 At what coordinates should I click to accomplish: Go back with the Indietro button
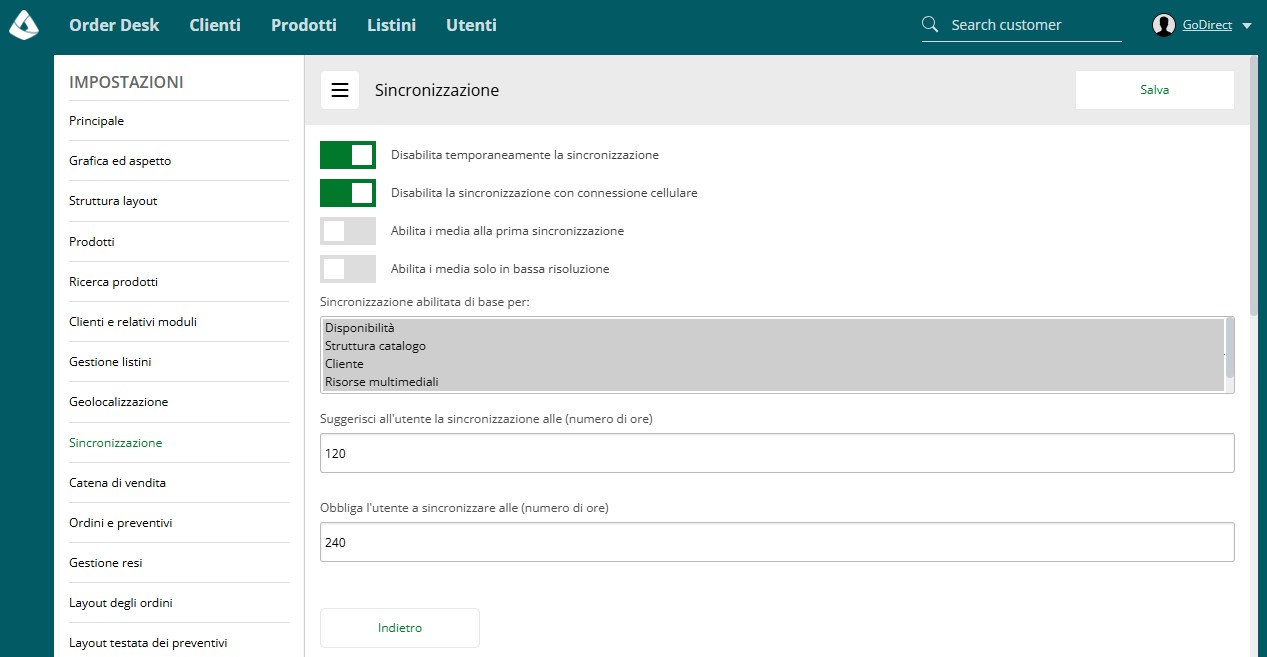400,628
